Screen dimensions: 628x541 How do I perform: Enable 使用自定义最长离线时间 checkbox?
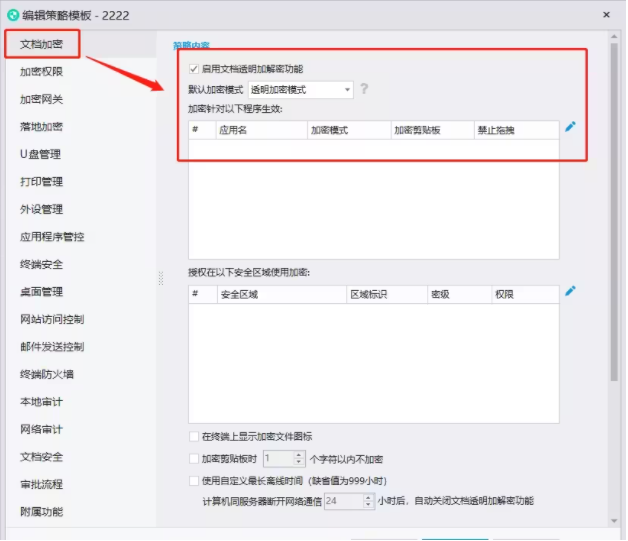pyautogui.click(x=194, y=481)
